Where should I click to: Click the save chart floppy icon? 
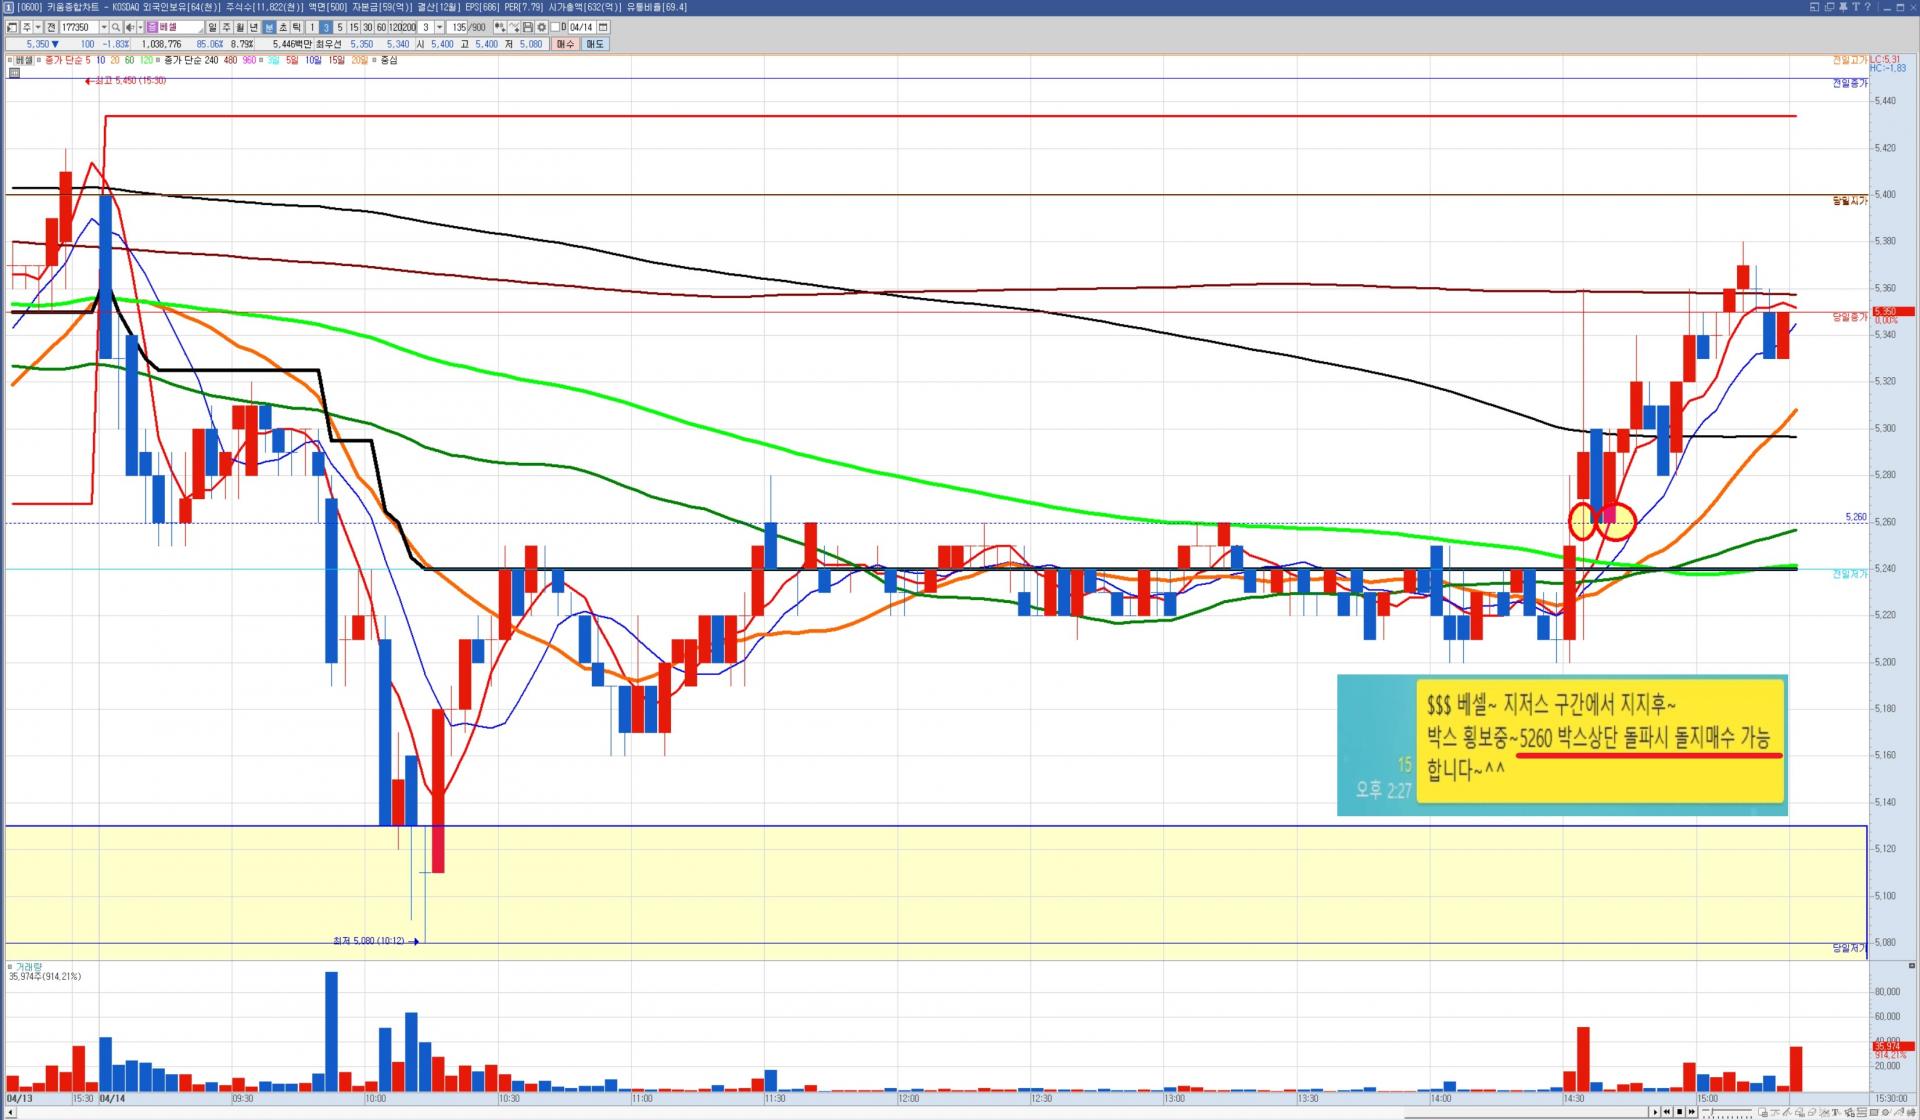(527, 27)
